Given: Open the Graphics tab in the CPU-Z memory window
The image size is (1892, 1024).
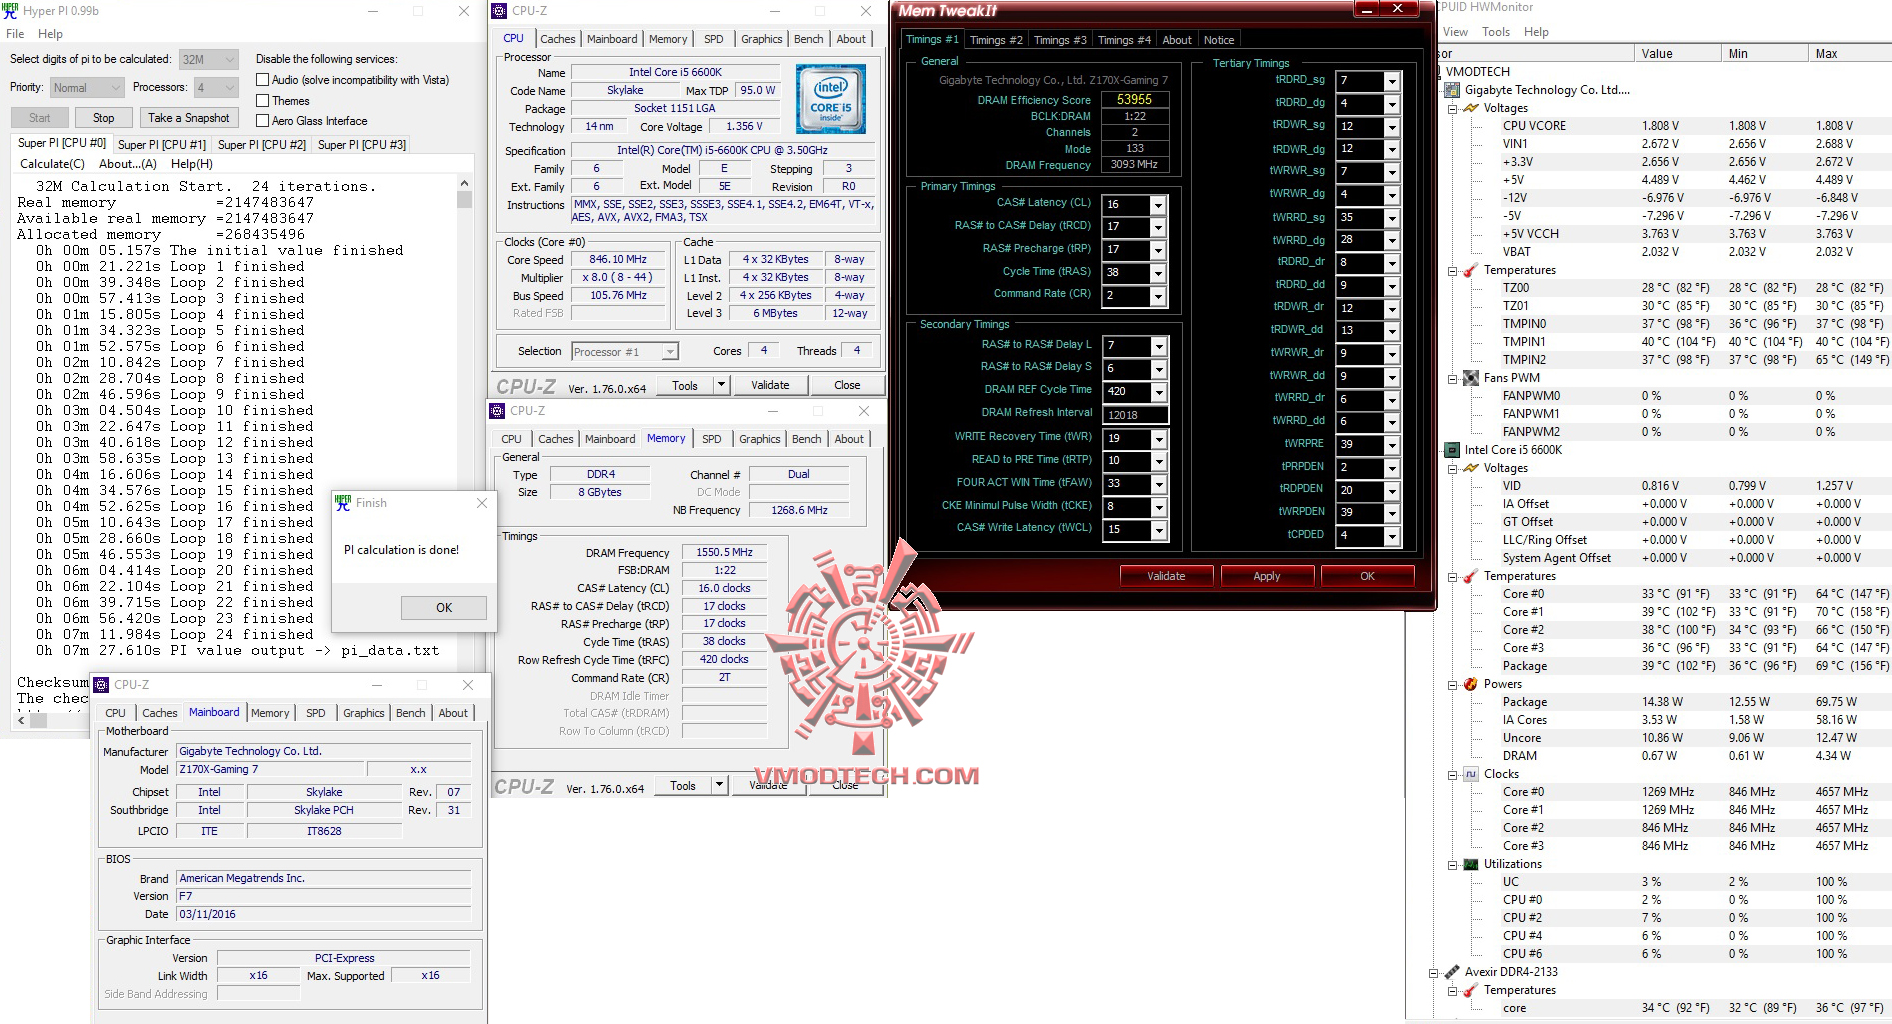Looking at the screenshot, I should pos(760,439).
